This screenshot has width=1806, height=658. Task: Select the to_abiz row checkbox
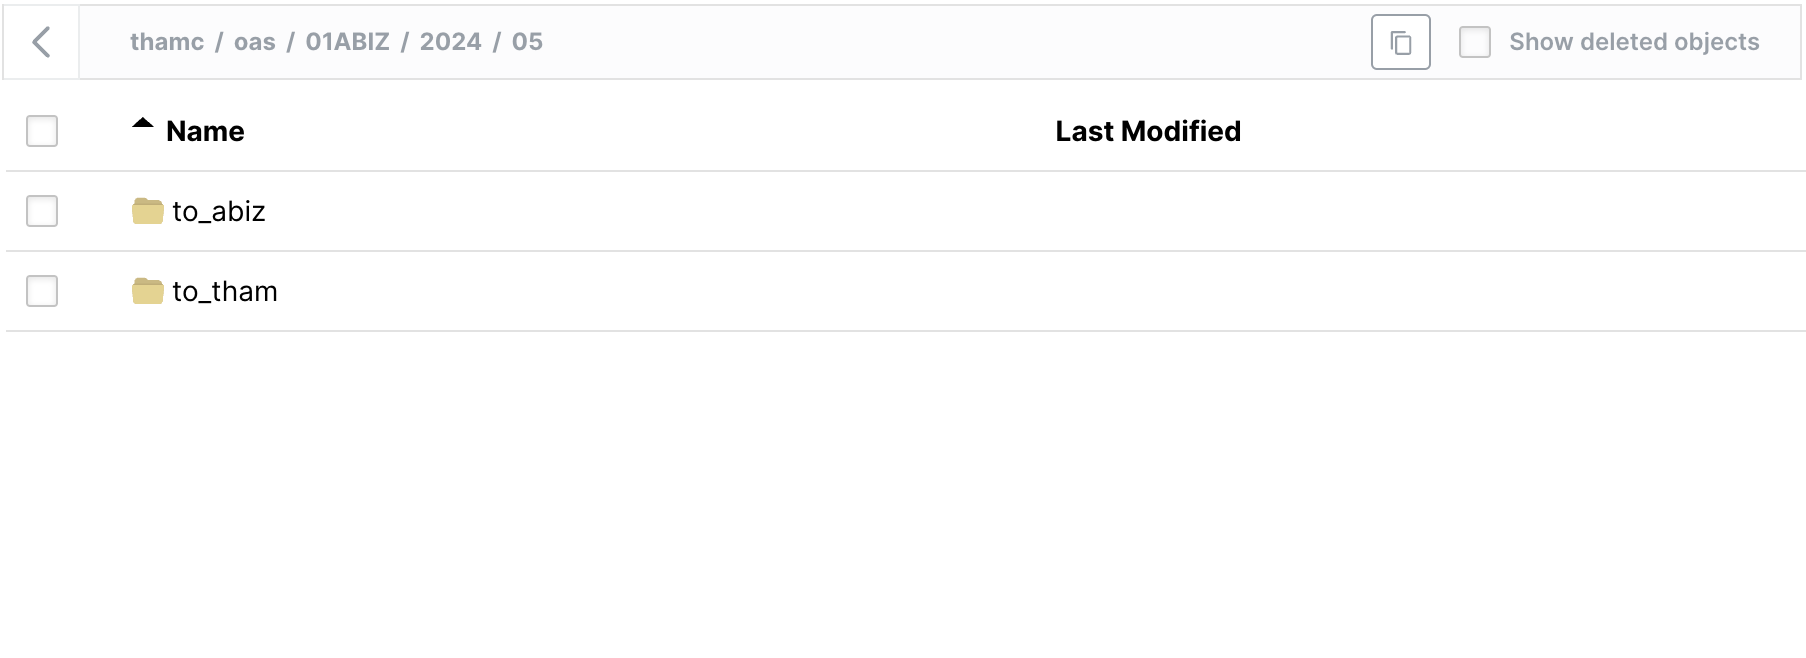click(x=42, y=211)
